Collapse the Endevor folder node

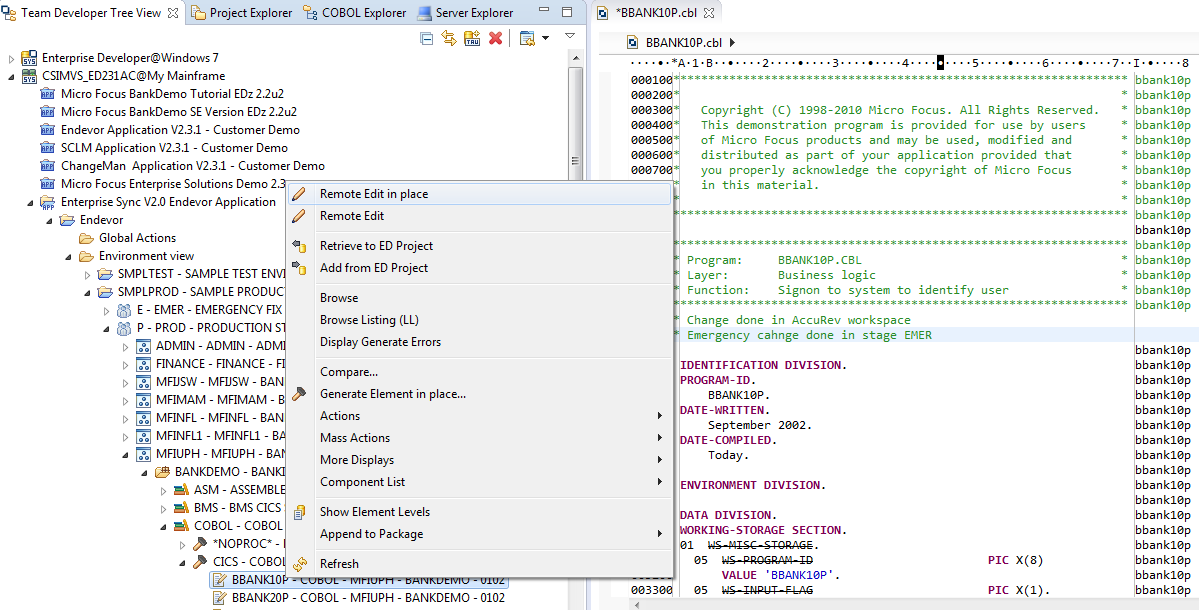pyautogui.click(x=50, y=220)
